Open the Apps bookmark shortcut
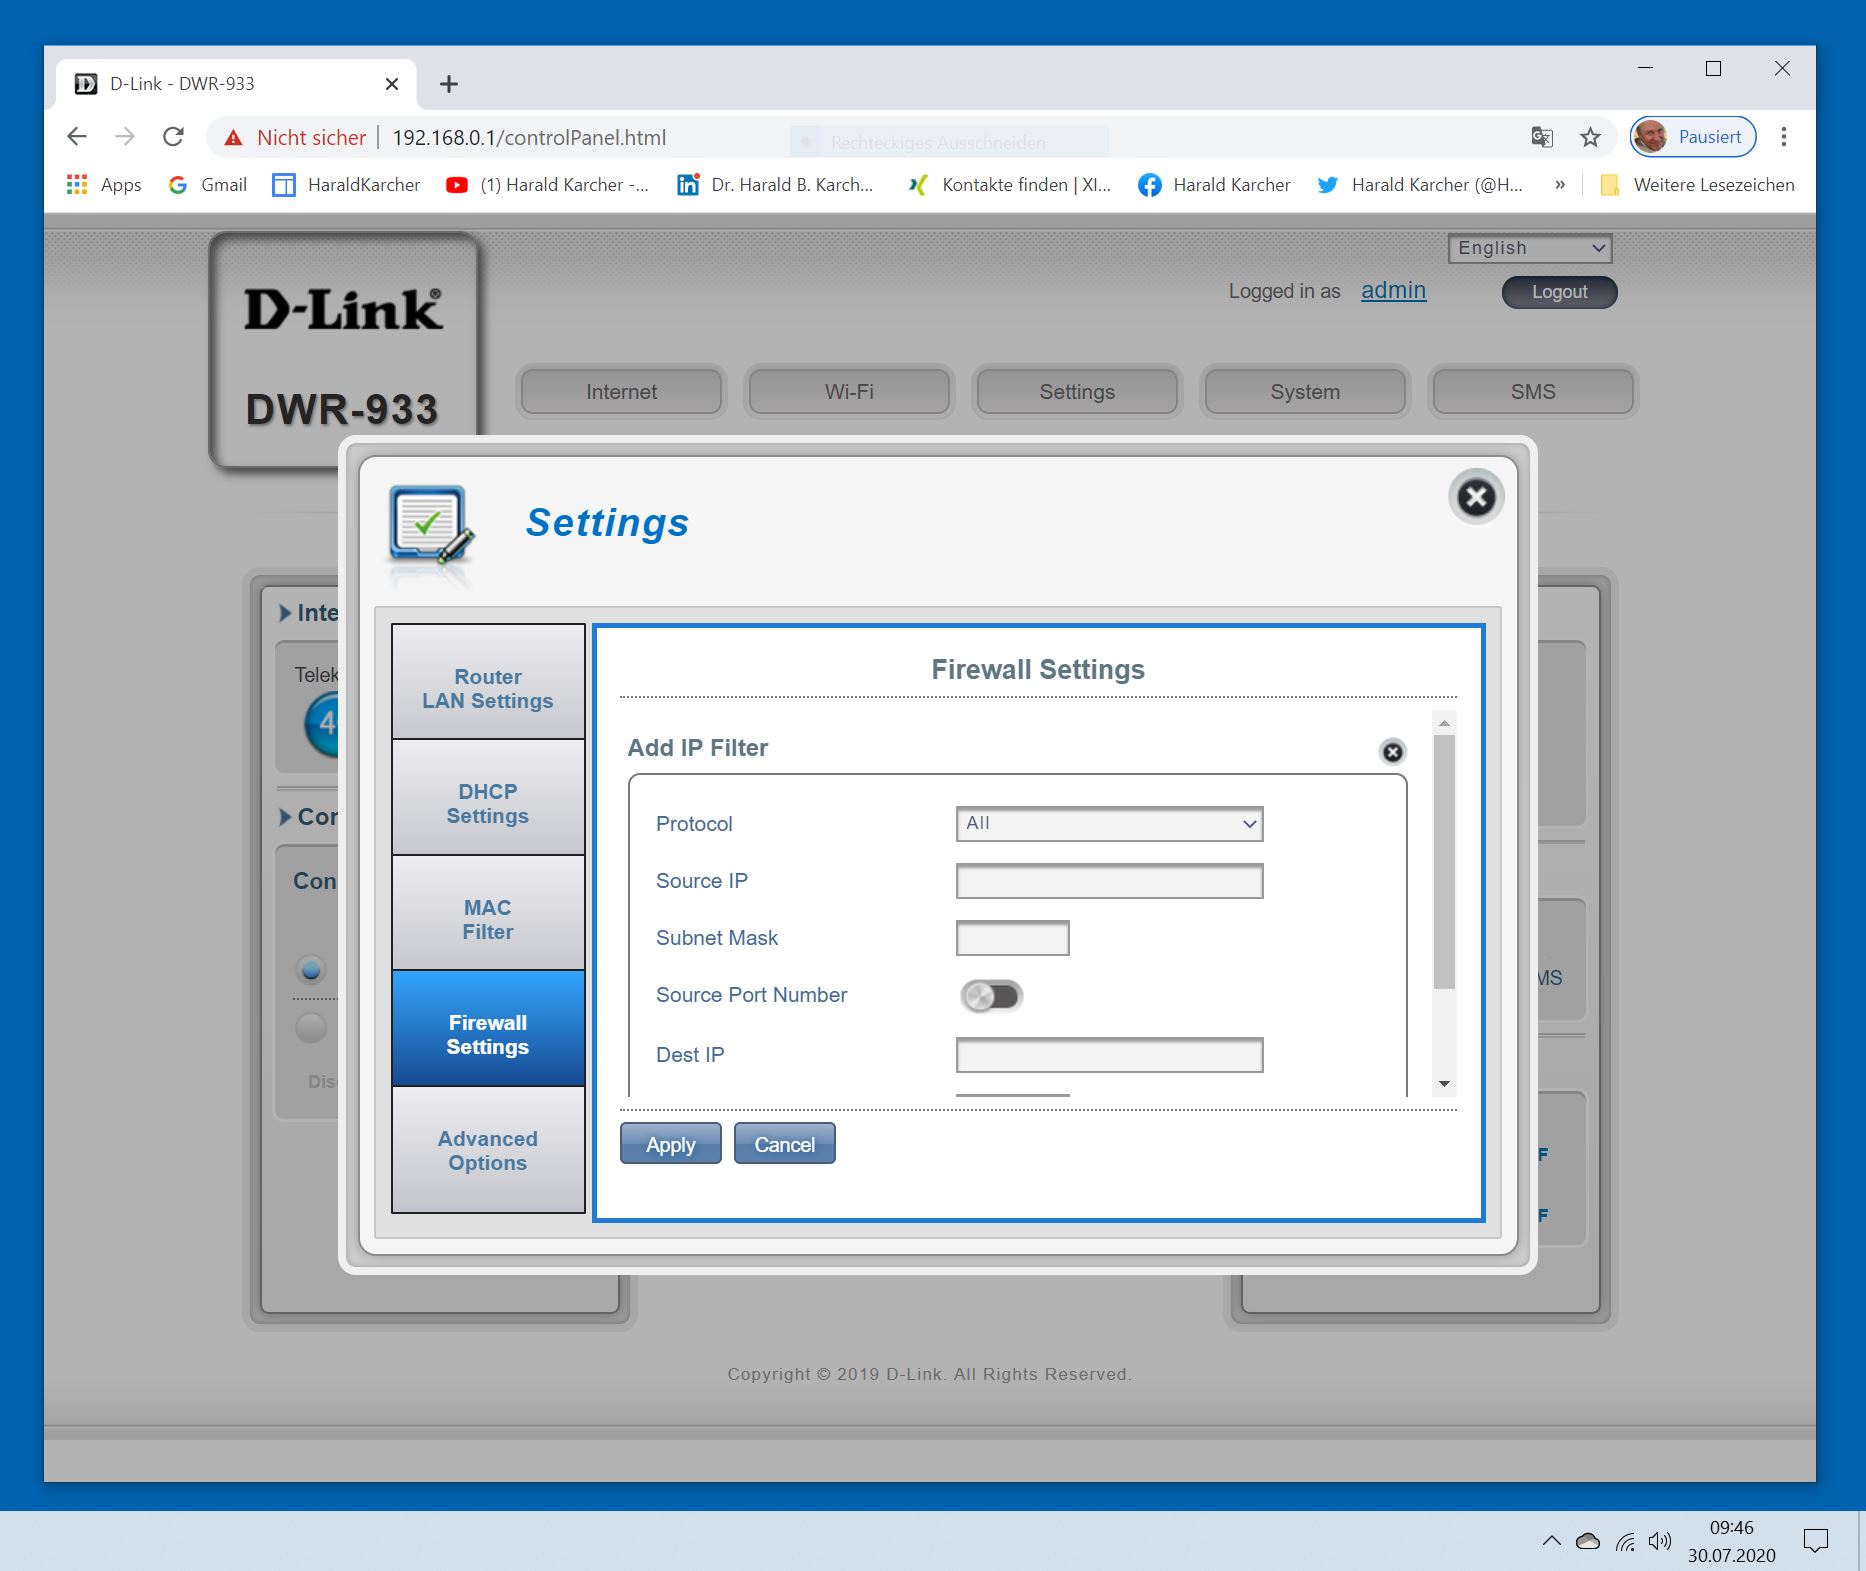 104,185
